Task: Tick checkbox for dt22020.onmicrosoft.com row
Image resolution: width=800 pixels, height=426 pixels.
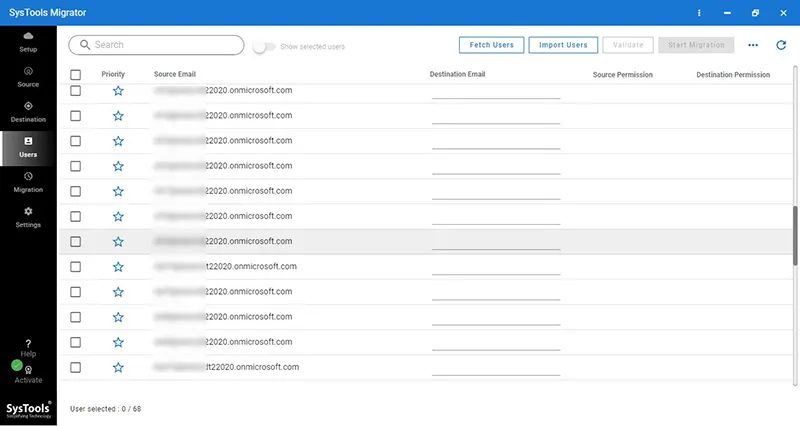Action: click(x=76, y=367)
